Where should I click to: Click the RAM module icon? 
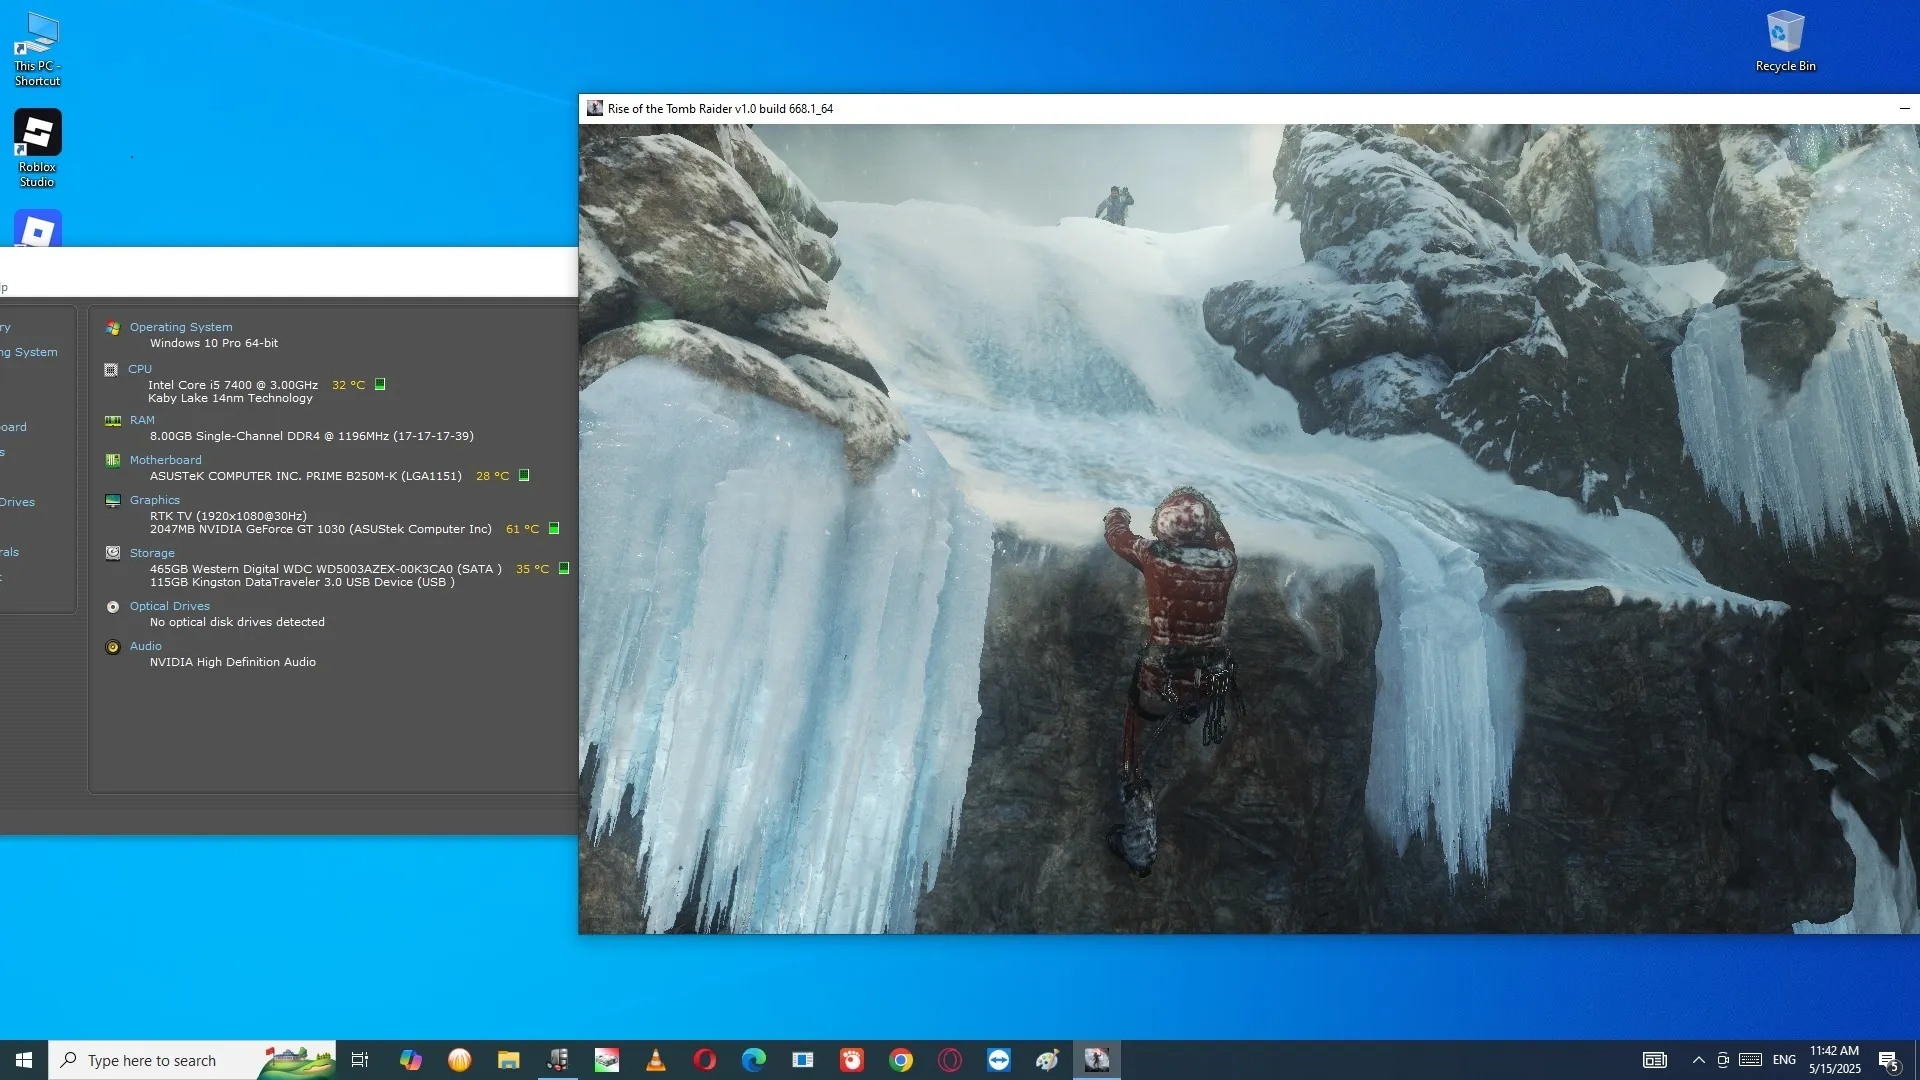pyautogui.click(x=113, y=421)
